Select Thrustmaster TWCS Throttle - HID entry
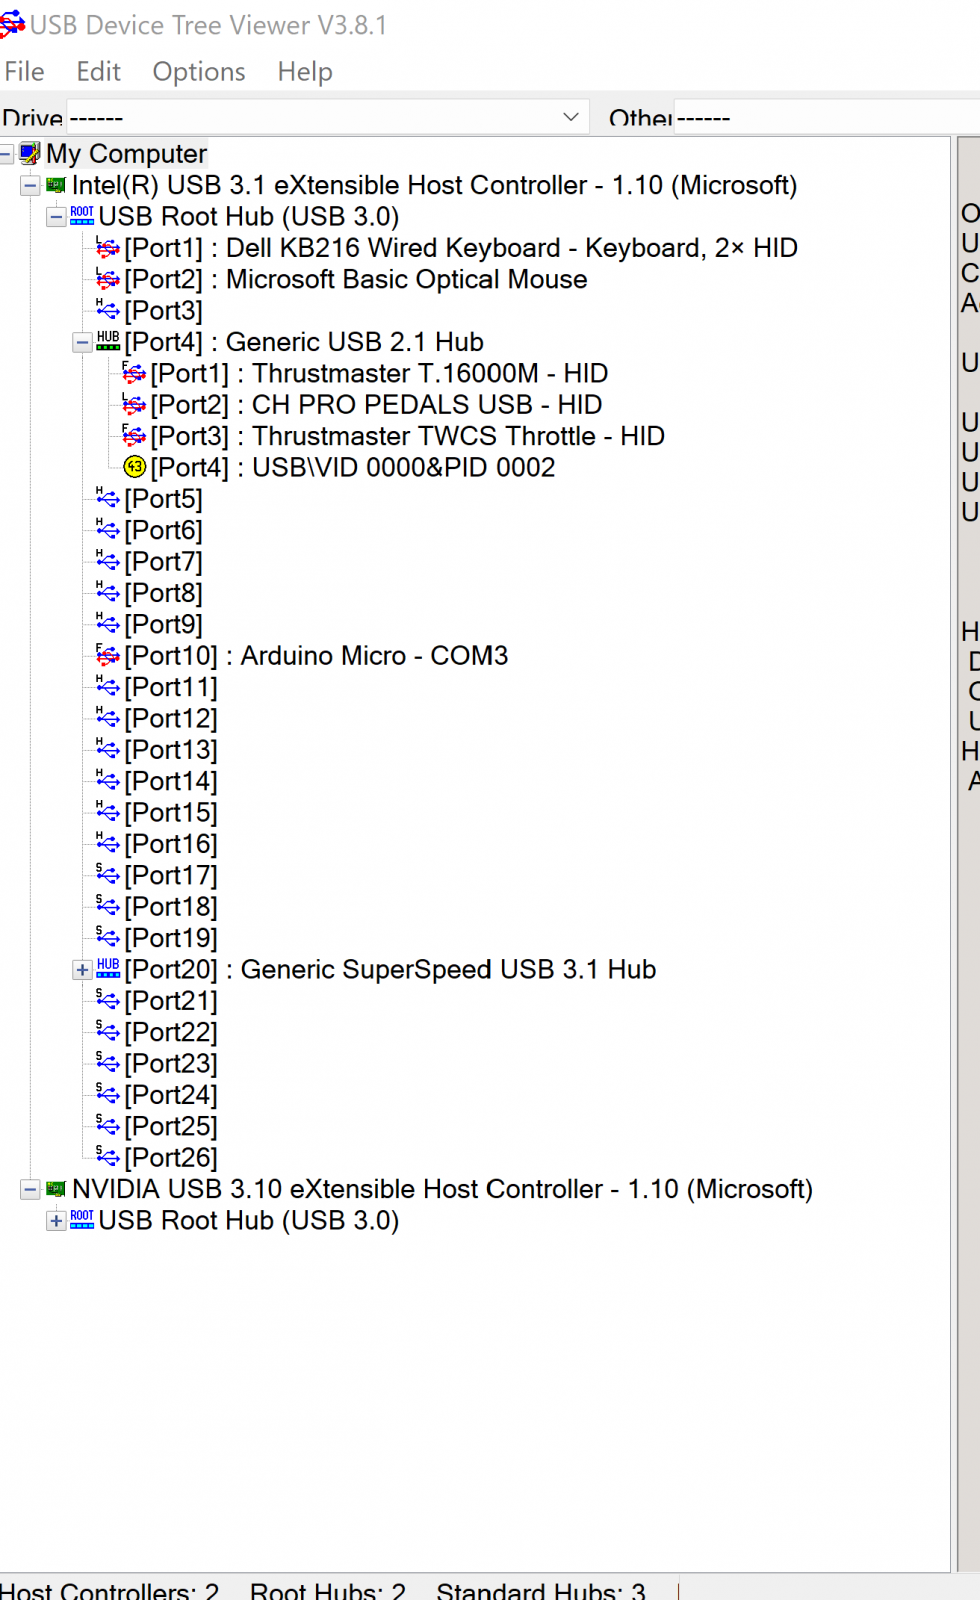The image size is (980, 1600). click(x=408, y=436)
